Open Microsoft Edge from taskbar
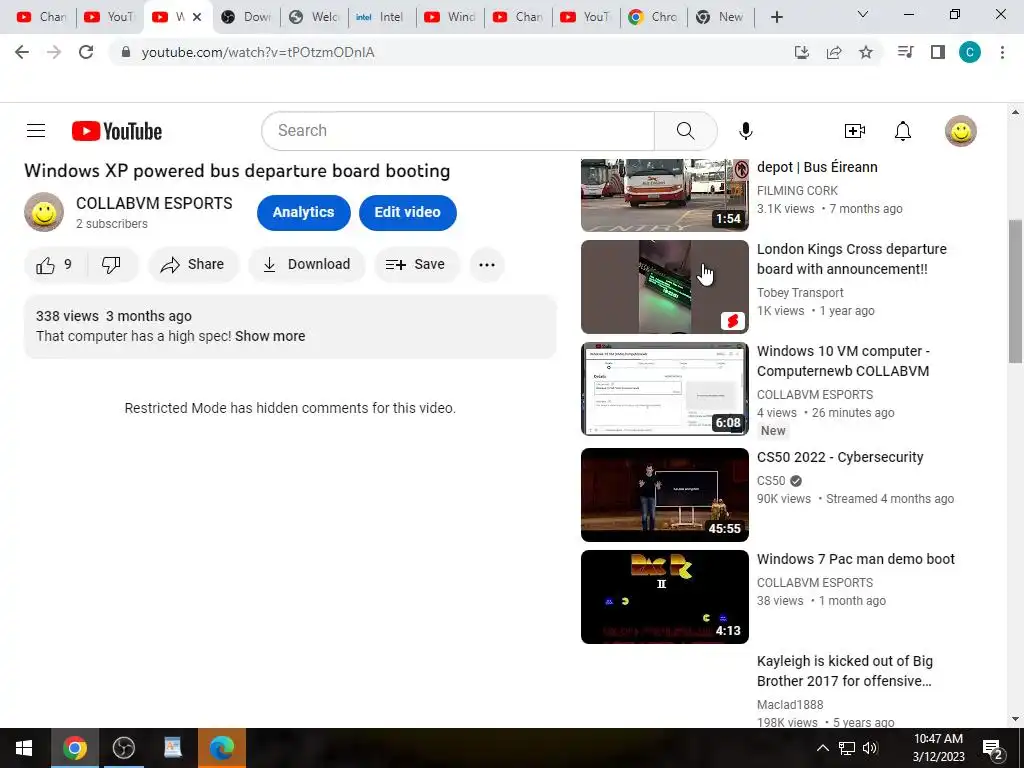1024x768 pixels. coord(222,748)
